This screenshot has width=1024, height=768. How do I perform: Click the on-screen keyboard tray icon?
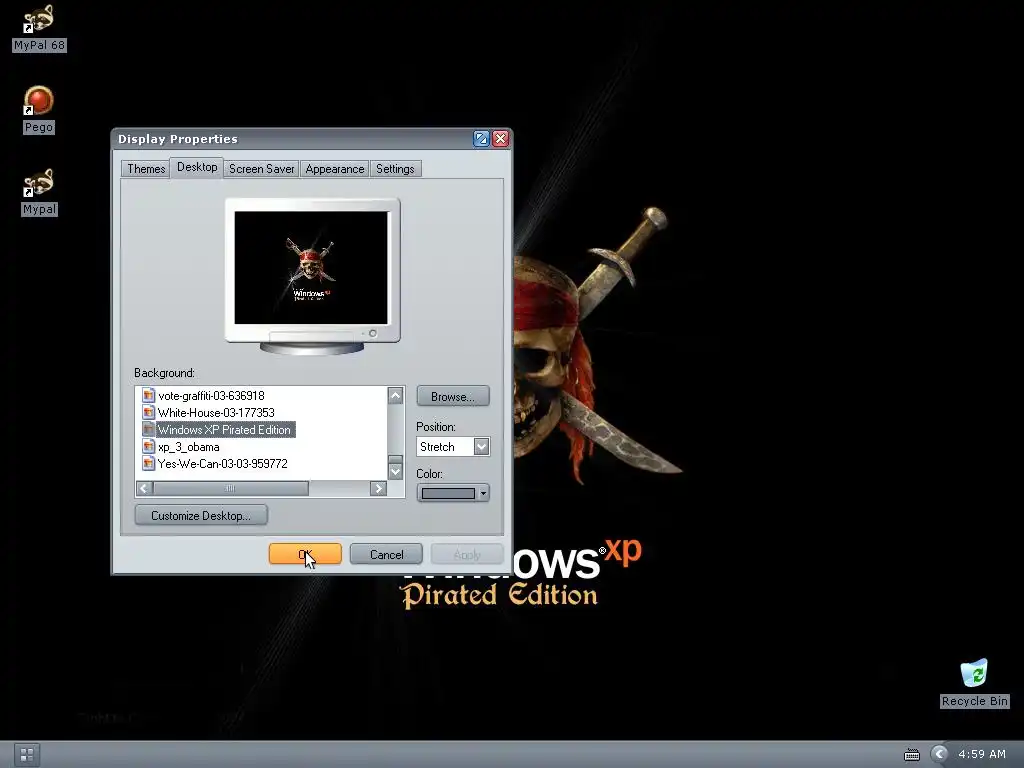[912, 754]
